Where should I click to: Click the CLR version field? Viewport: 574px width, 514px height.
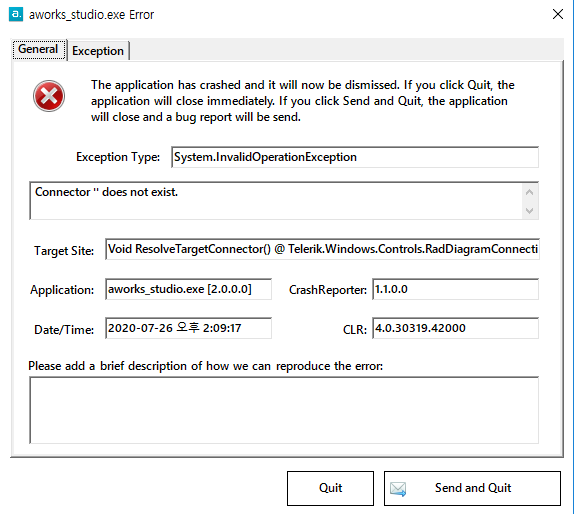coord(455,328)
